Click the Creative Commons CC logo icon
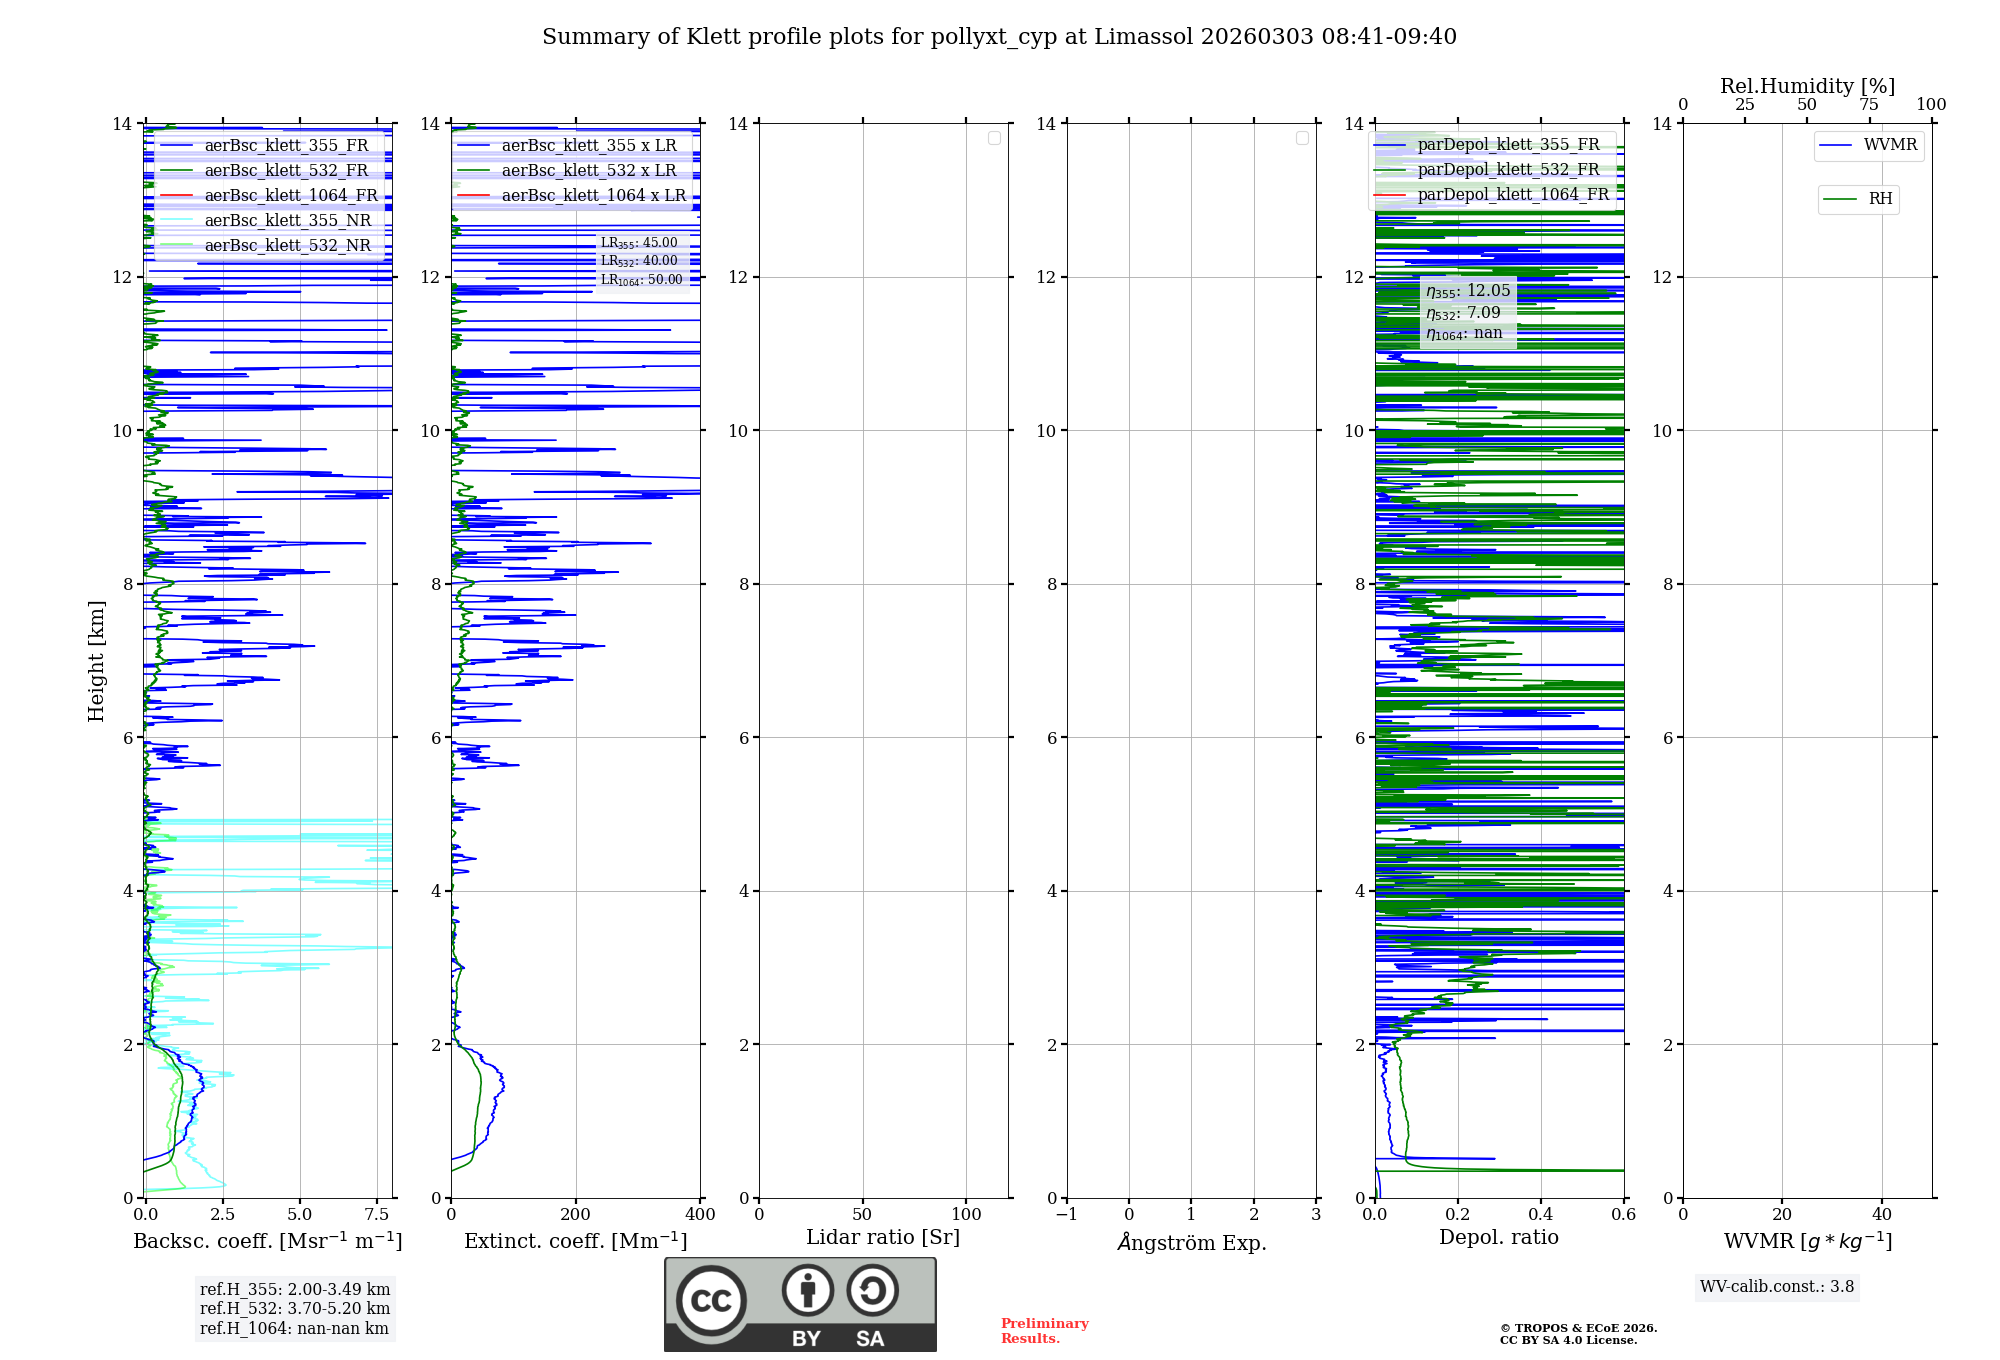2000x1360 pixels. (711, 1300)
